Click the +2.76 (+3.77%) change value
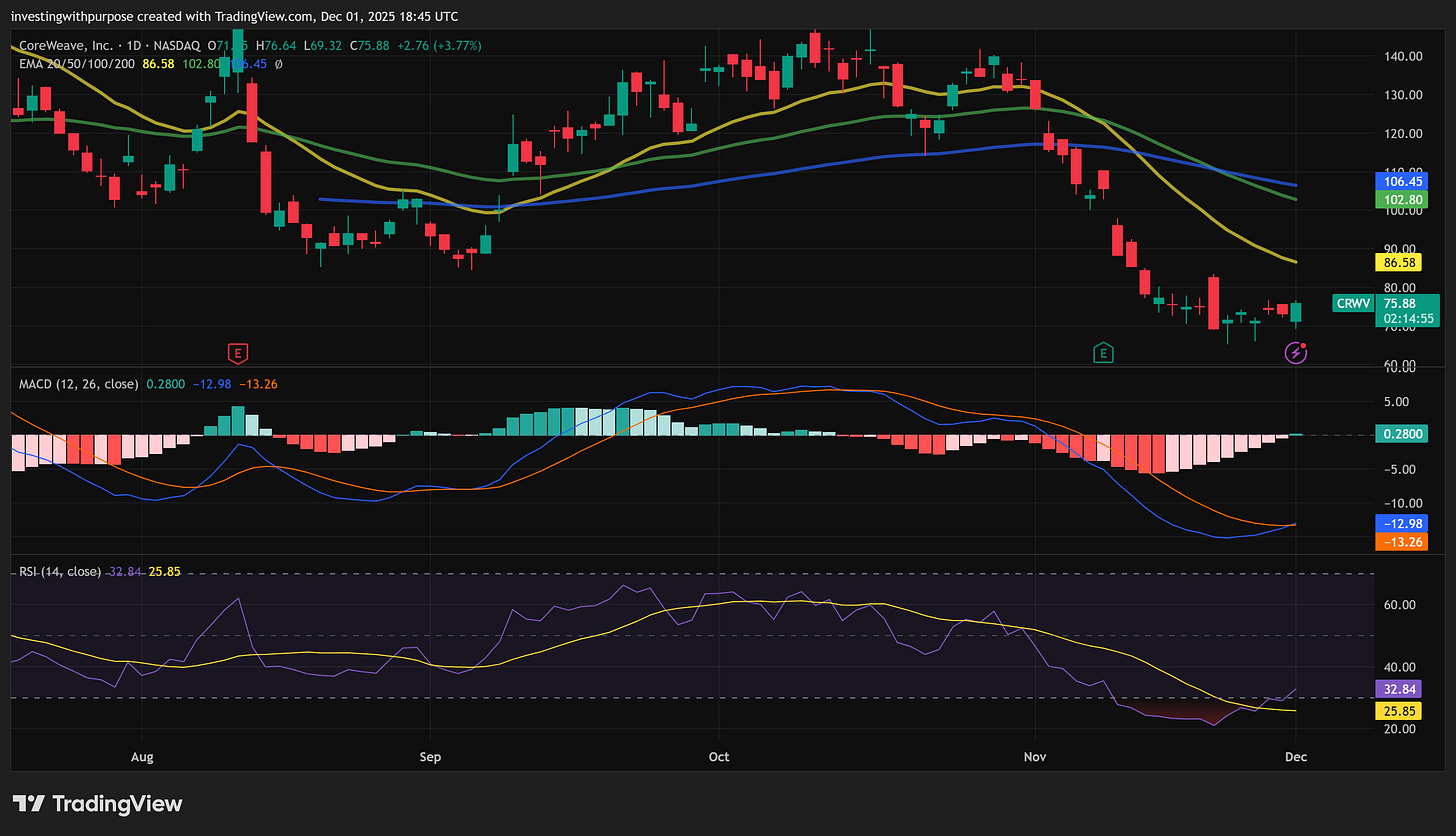Screen dimensions: 1456x836 440,45
